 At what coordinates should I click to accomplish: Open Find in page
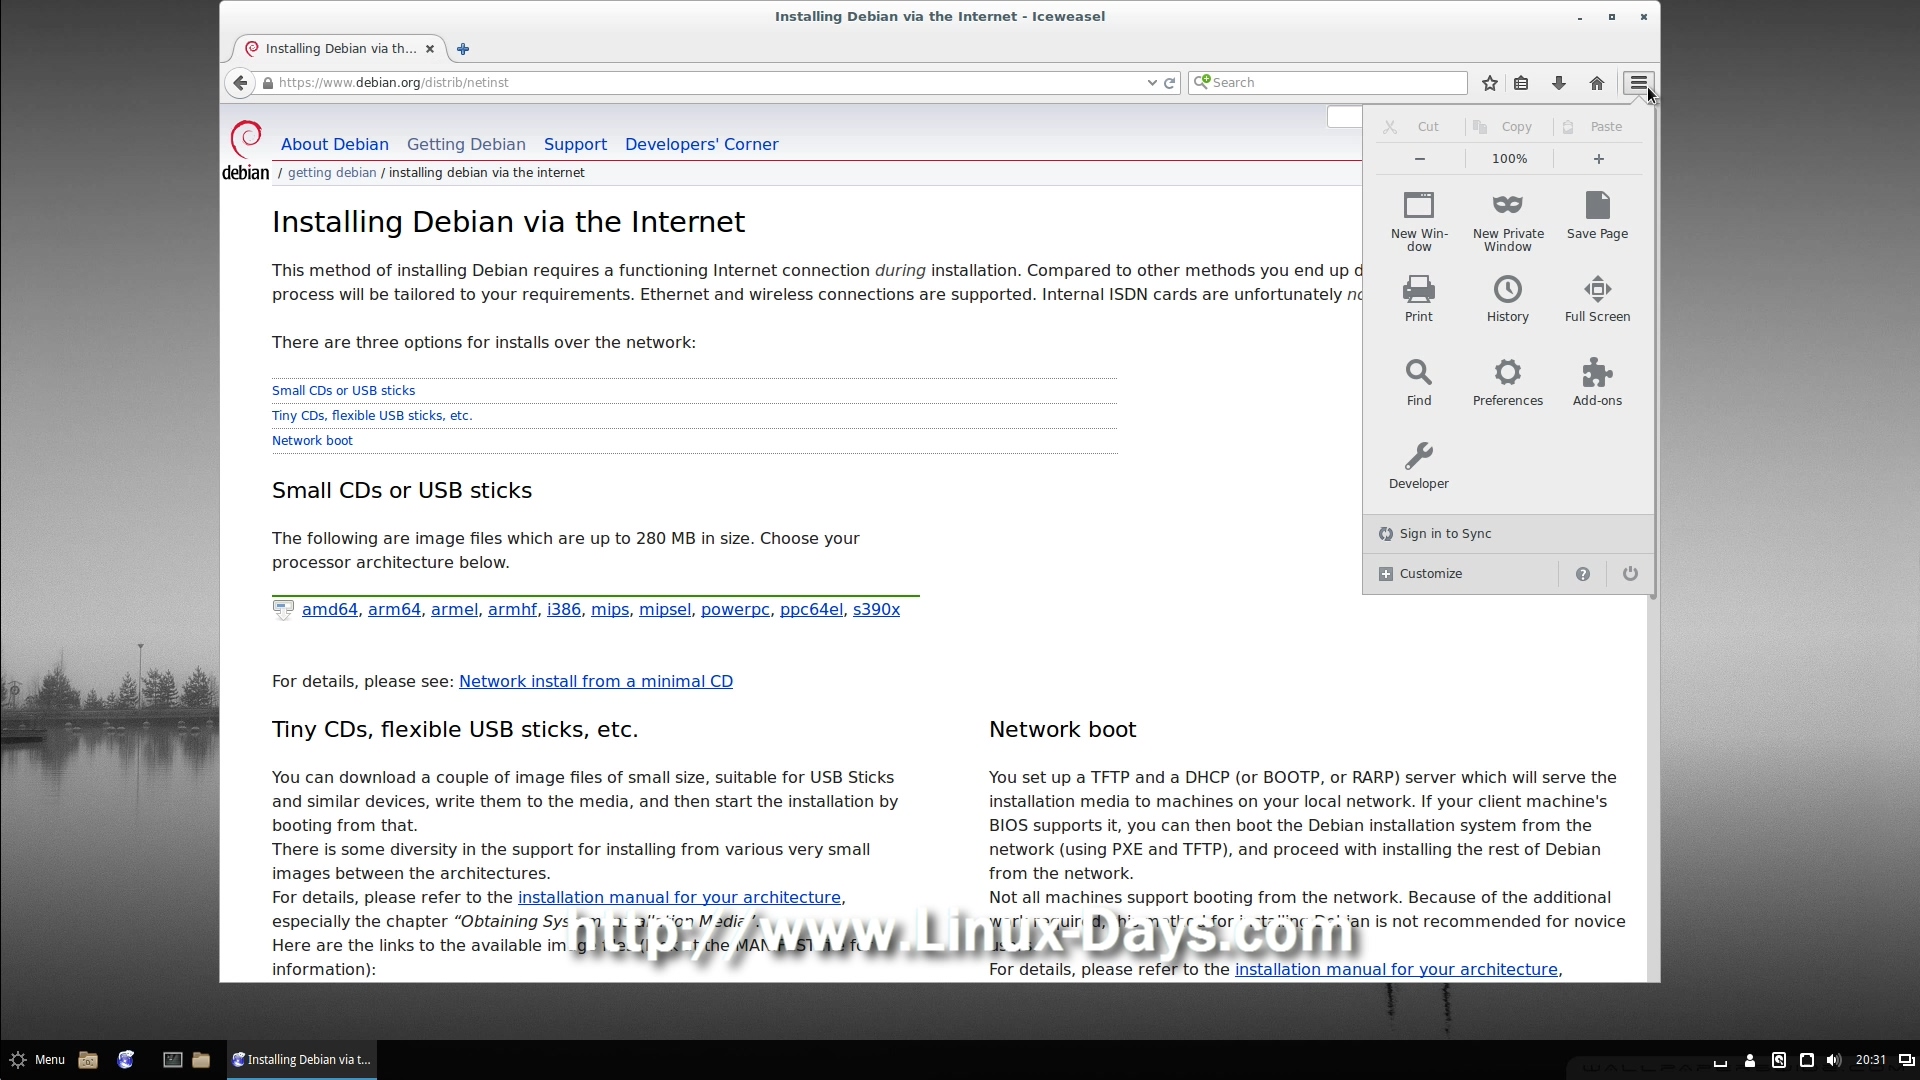1419,382
